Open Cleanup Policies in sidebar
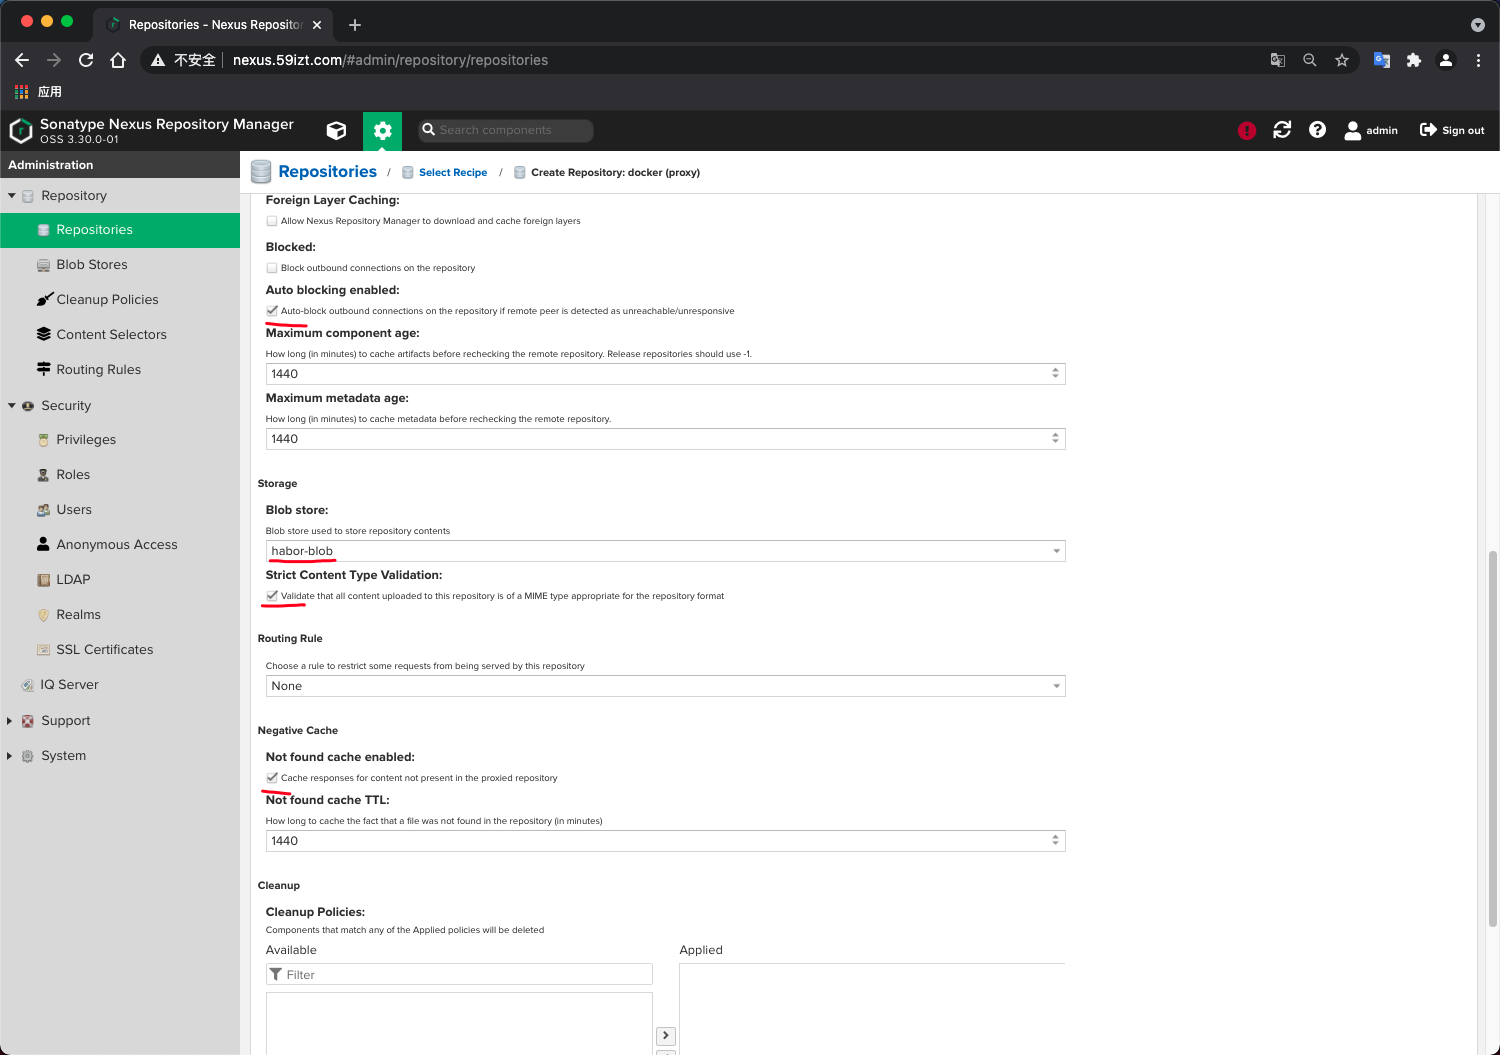Screen dimensions: 1500x1055 (120, 300)
